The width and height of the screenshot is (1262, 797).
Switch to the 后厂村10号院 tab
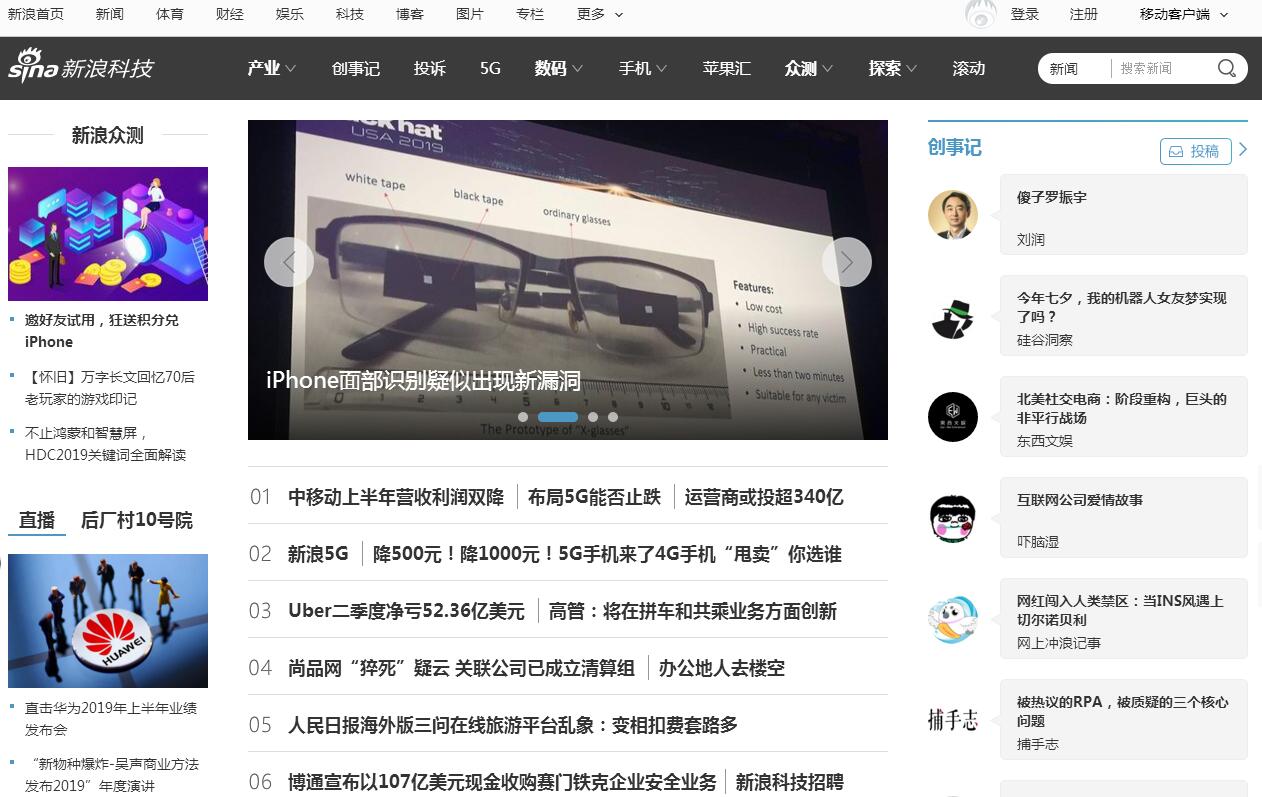coord(137,520)
